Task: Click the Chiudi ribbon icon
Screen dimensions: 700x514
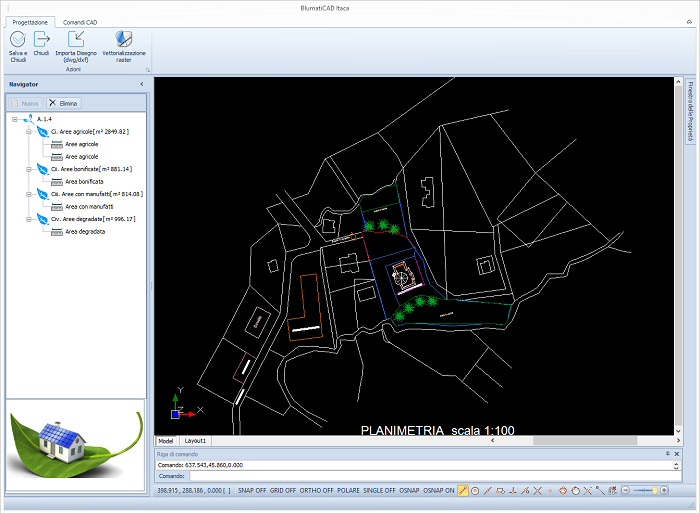Action: (41, 40)
